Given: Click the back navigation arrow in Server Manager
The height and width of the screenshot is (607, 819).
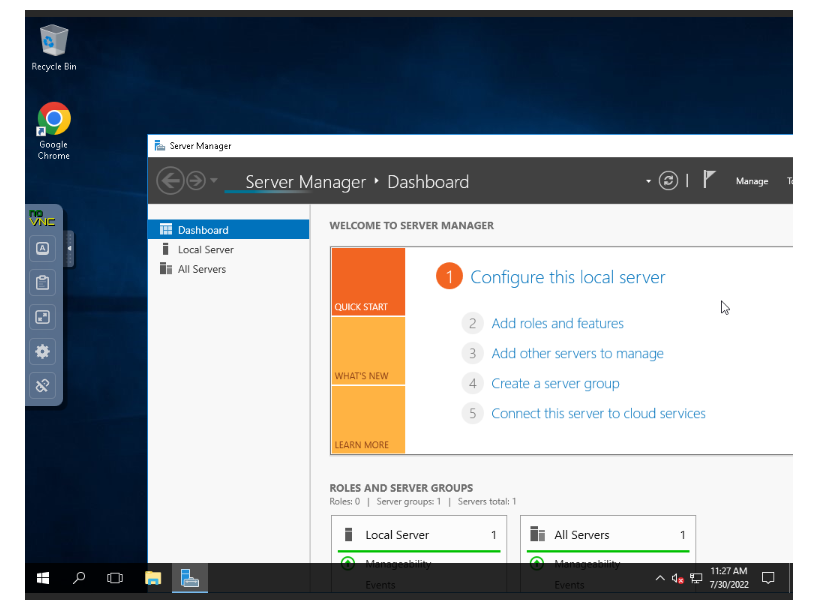Looking at the screenshot, I should pos(170,181).
